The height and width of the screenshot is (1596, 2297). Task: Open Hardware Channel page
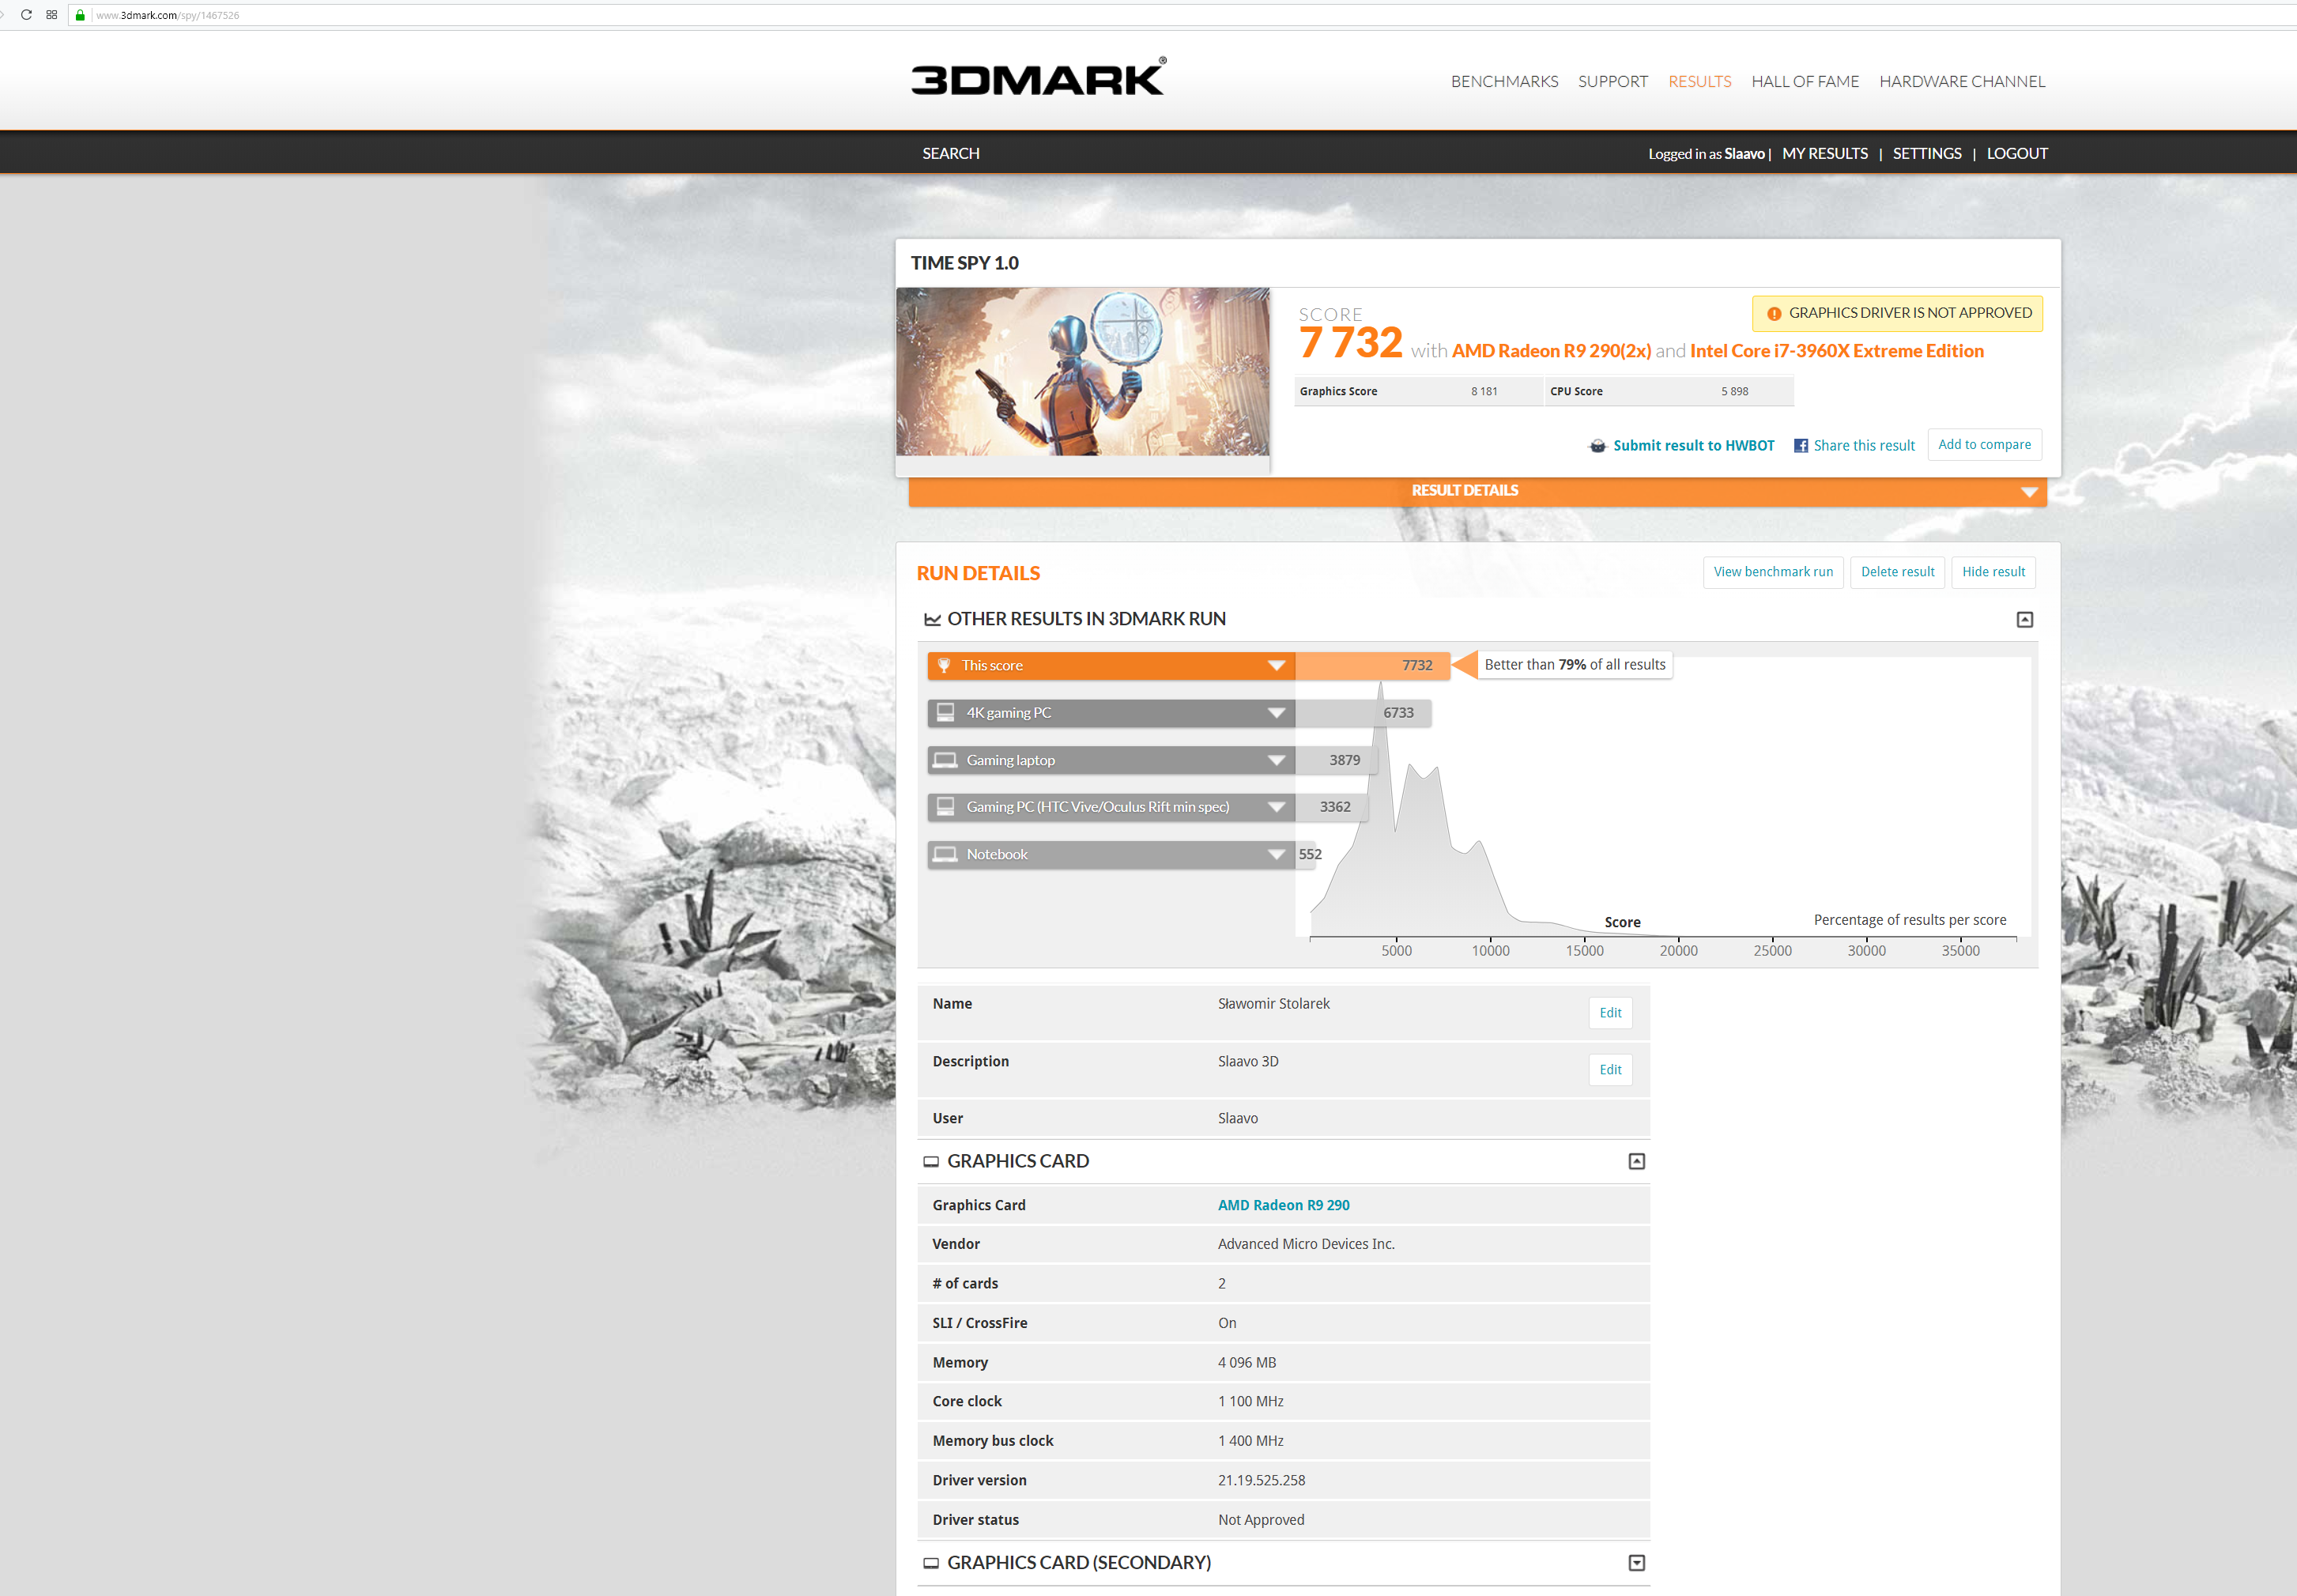pos(1962,81)
